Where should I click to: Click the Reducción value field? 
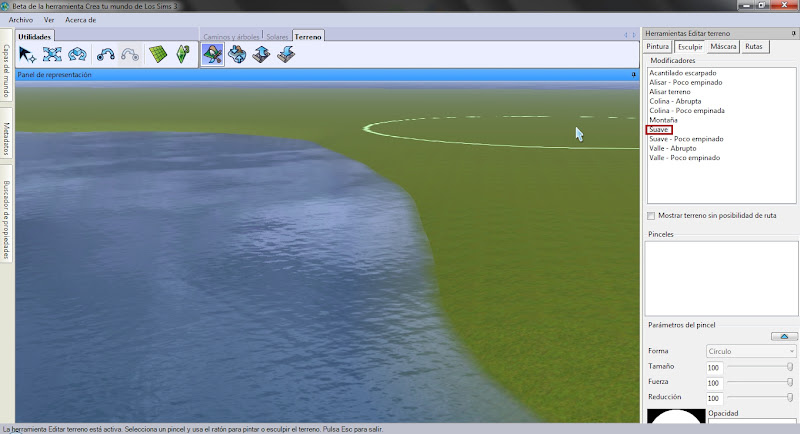[714, 398]
